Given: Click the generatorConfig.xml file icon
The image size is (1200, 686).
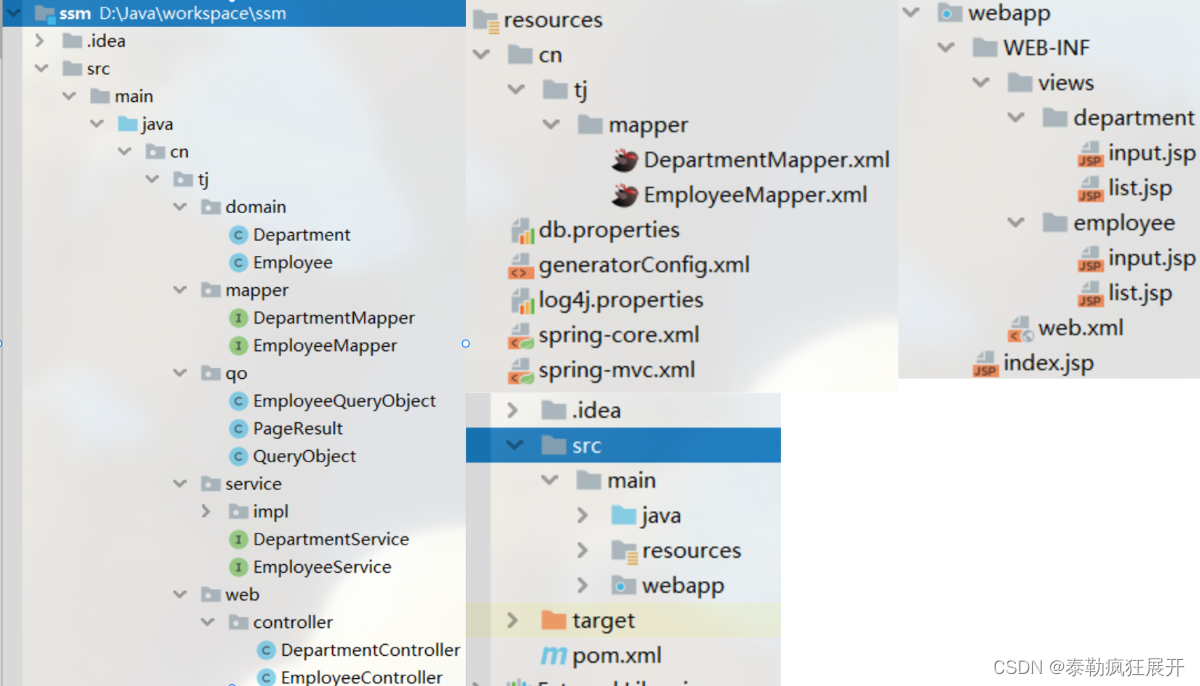Looking at the screenshot, I should (521, 265).
